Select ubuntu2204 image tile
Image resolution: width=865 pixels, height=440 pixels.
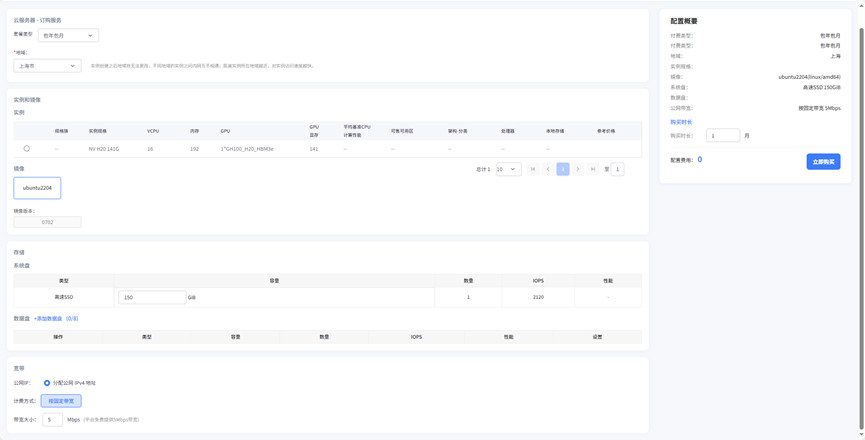click(37, 187)
